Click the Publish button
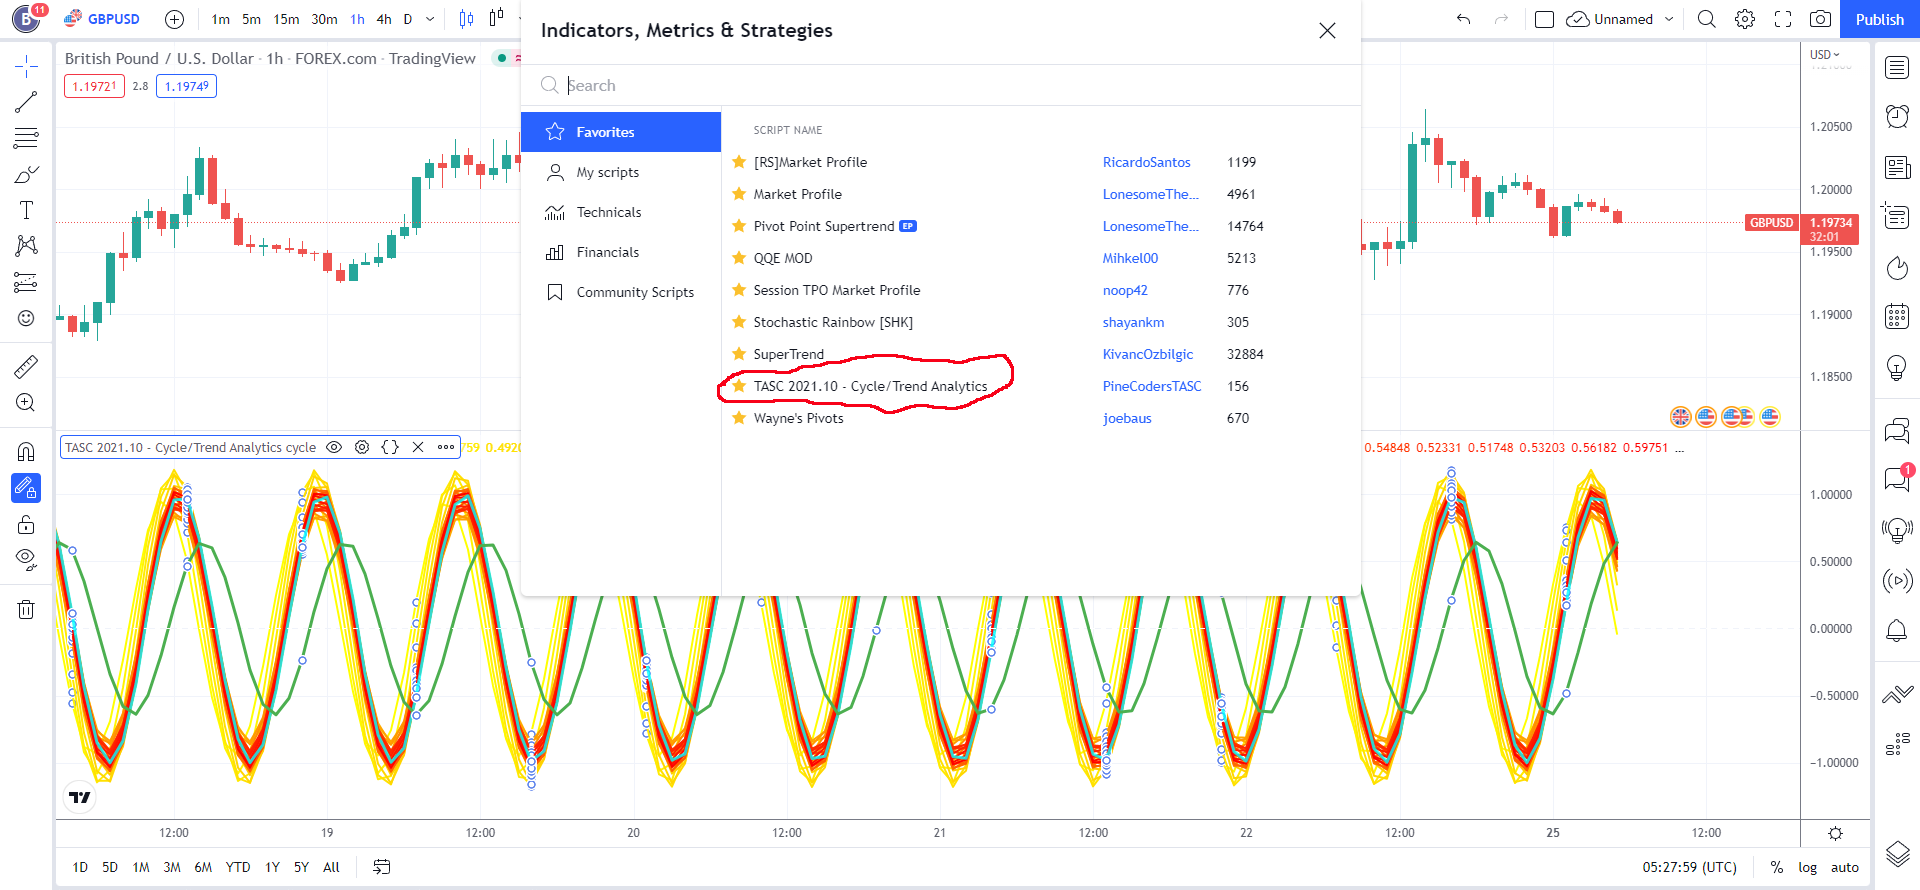The width and height of the screenshot is (1920, 890). coord(1879,19)
